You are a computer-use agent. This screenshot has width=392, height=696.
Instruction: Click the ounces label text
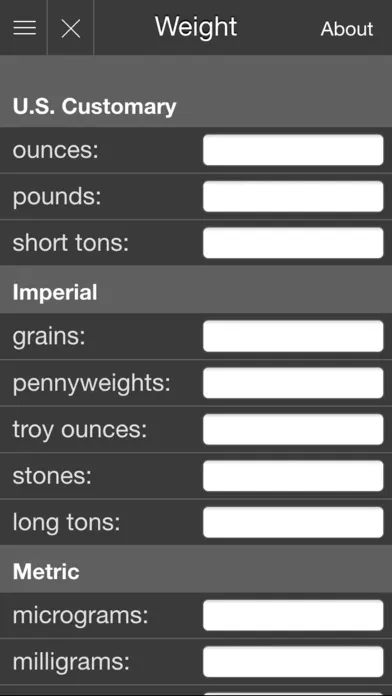[x=55, y=151]
